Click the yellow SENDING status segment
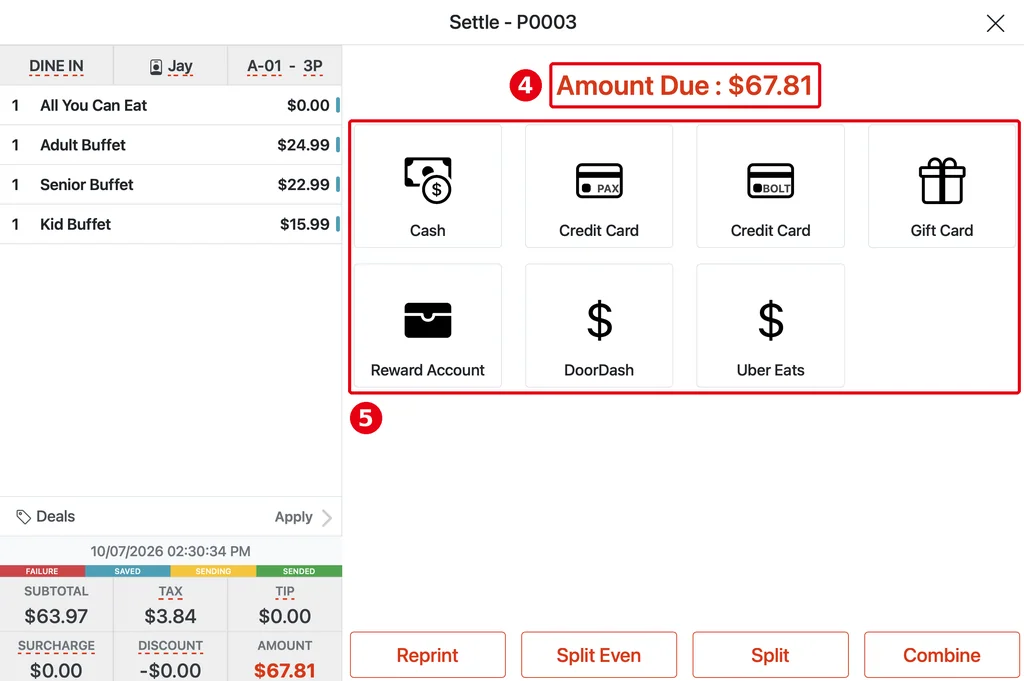The height and width of the screenshot is (681, 1024). tap(214, 571)
